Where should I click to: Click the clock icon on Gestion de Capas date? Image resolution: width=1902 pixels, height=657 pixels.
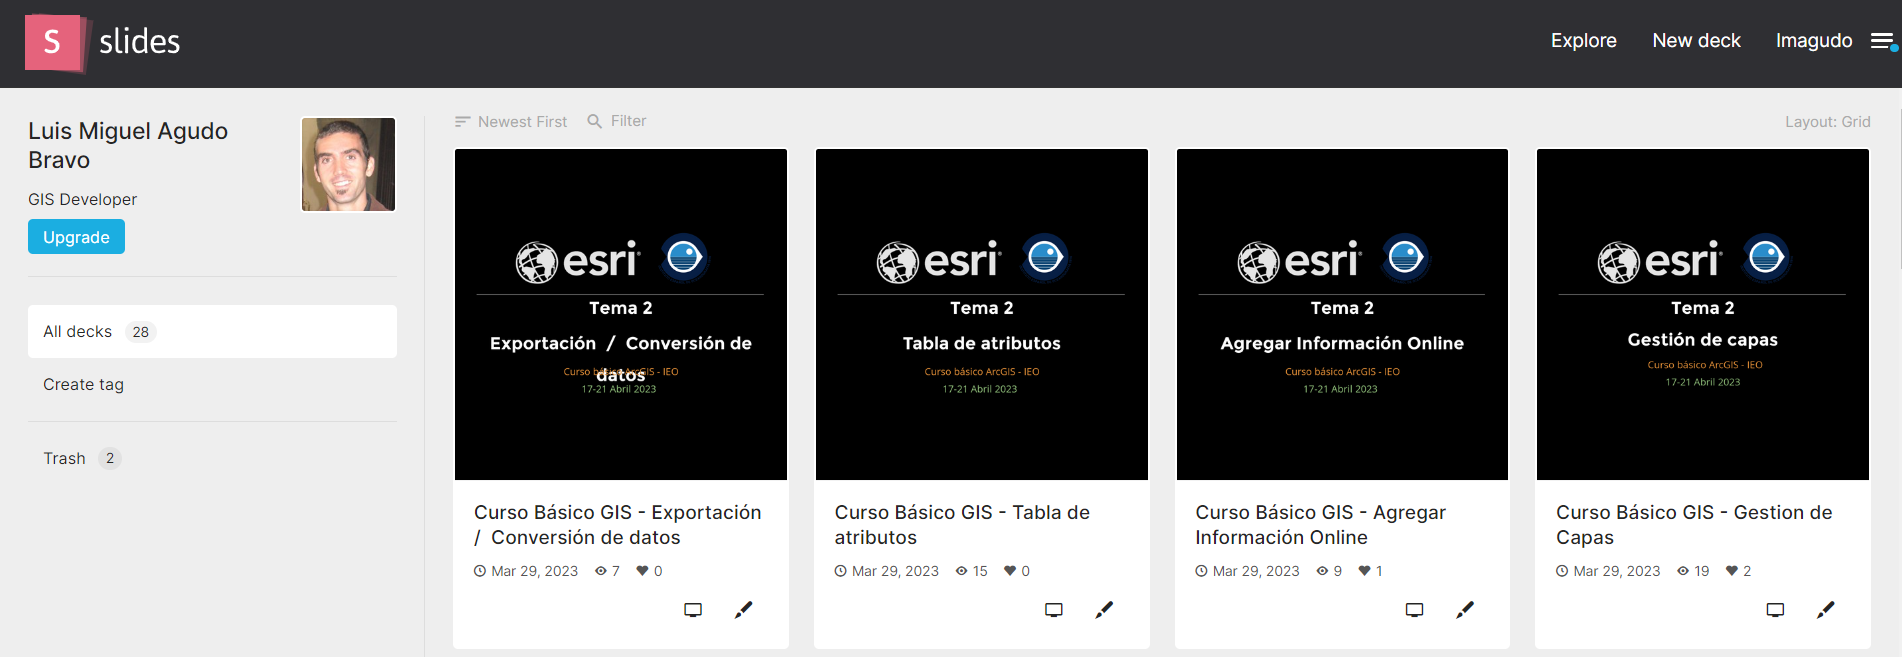coord(1562,571)
